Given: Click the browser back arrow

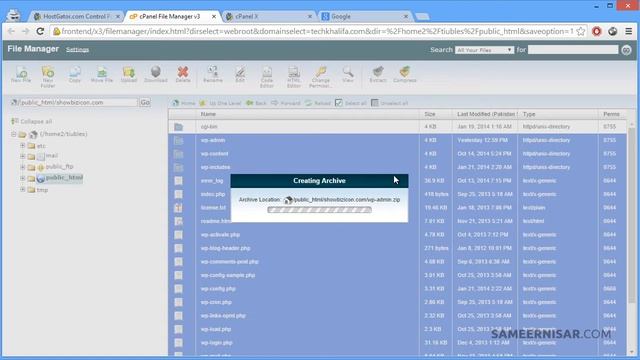Looking at the screenshot, I should tap(11, 31).
